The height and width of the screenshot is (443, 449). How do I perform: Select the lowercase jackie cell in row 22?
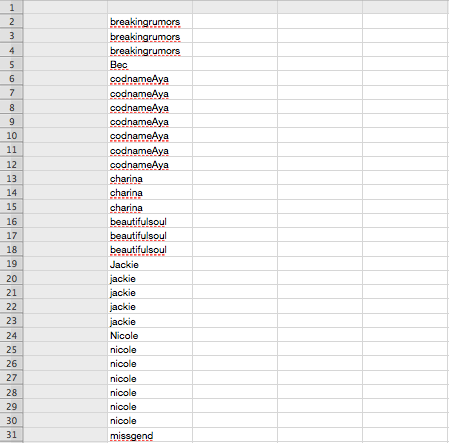click(150, 307)
